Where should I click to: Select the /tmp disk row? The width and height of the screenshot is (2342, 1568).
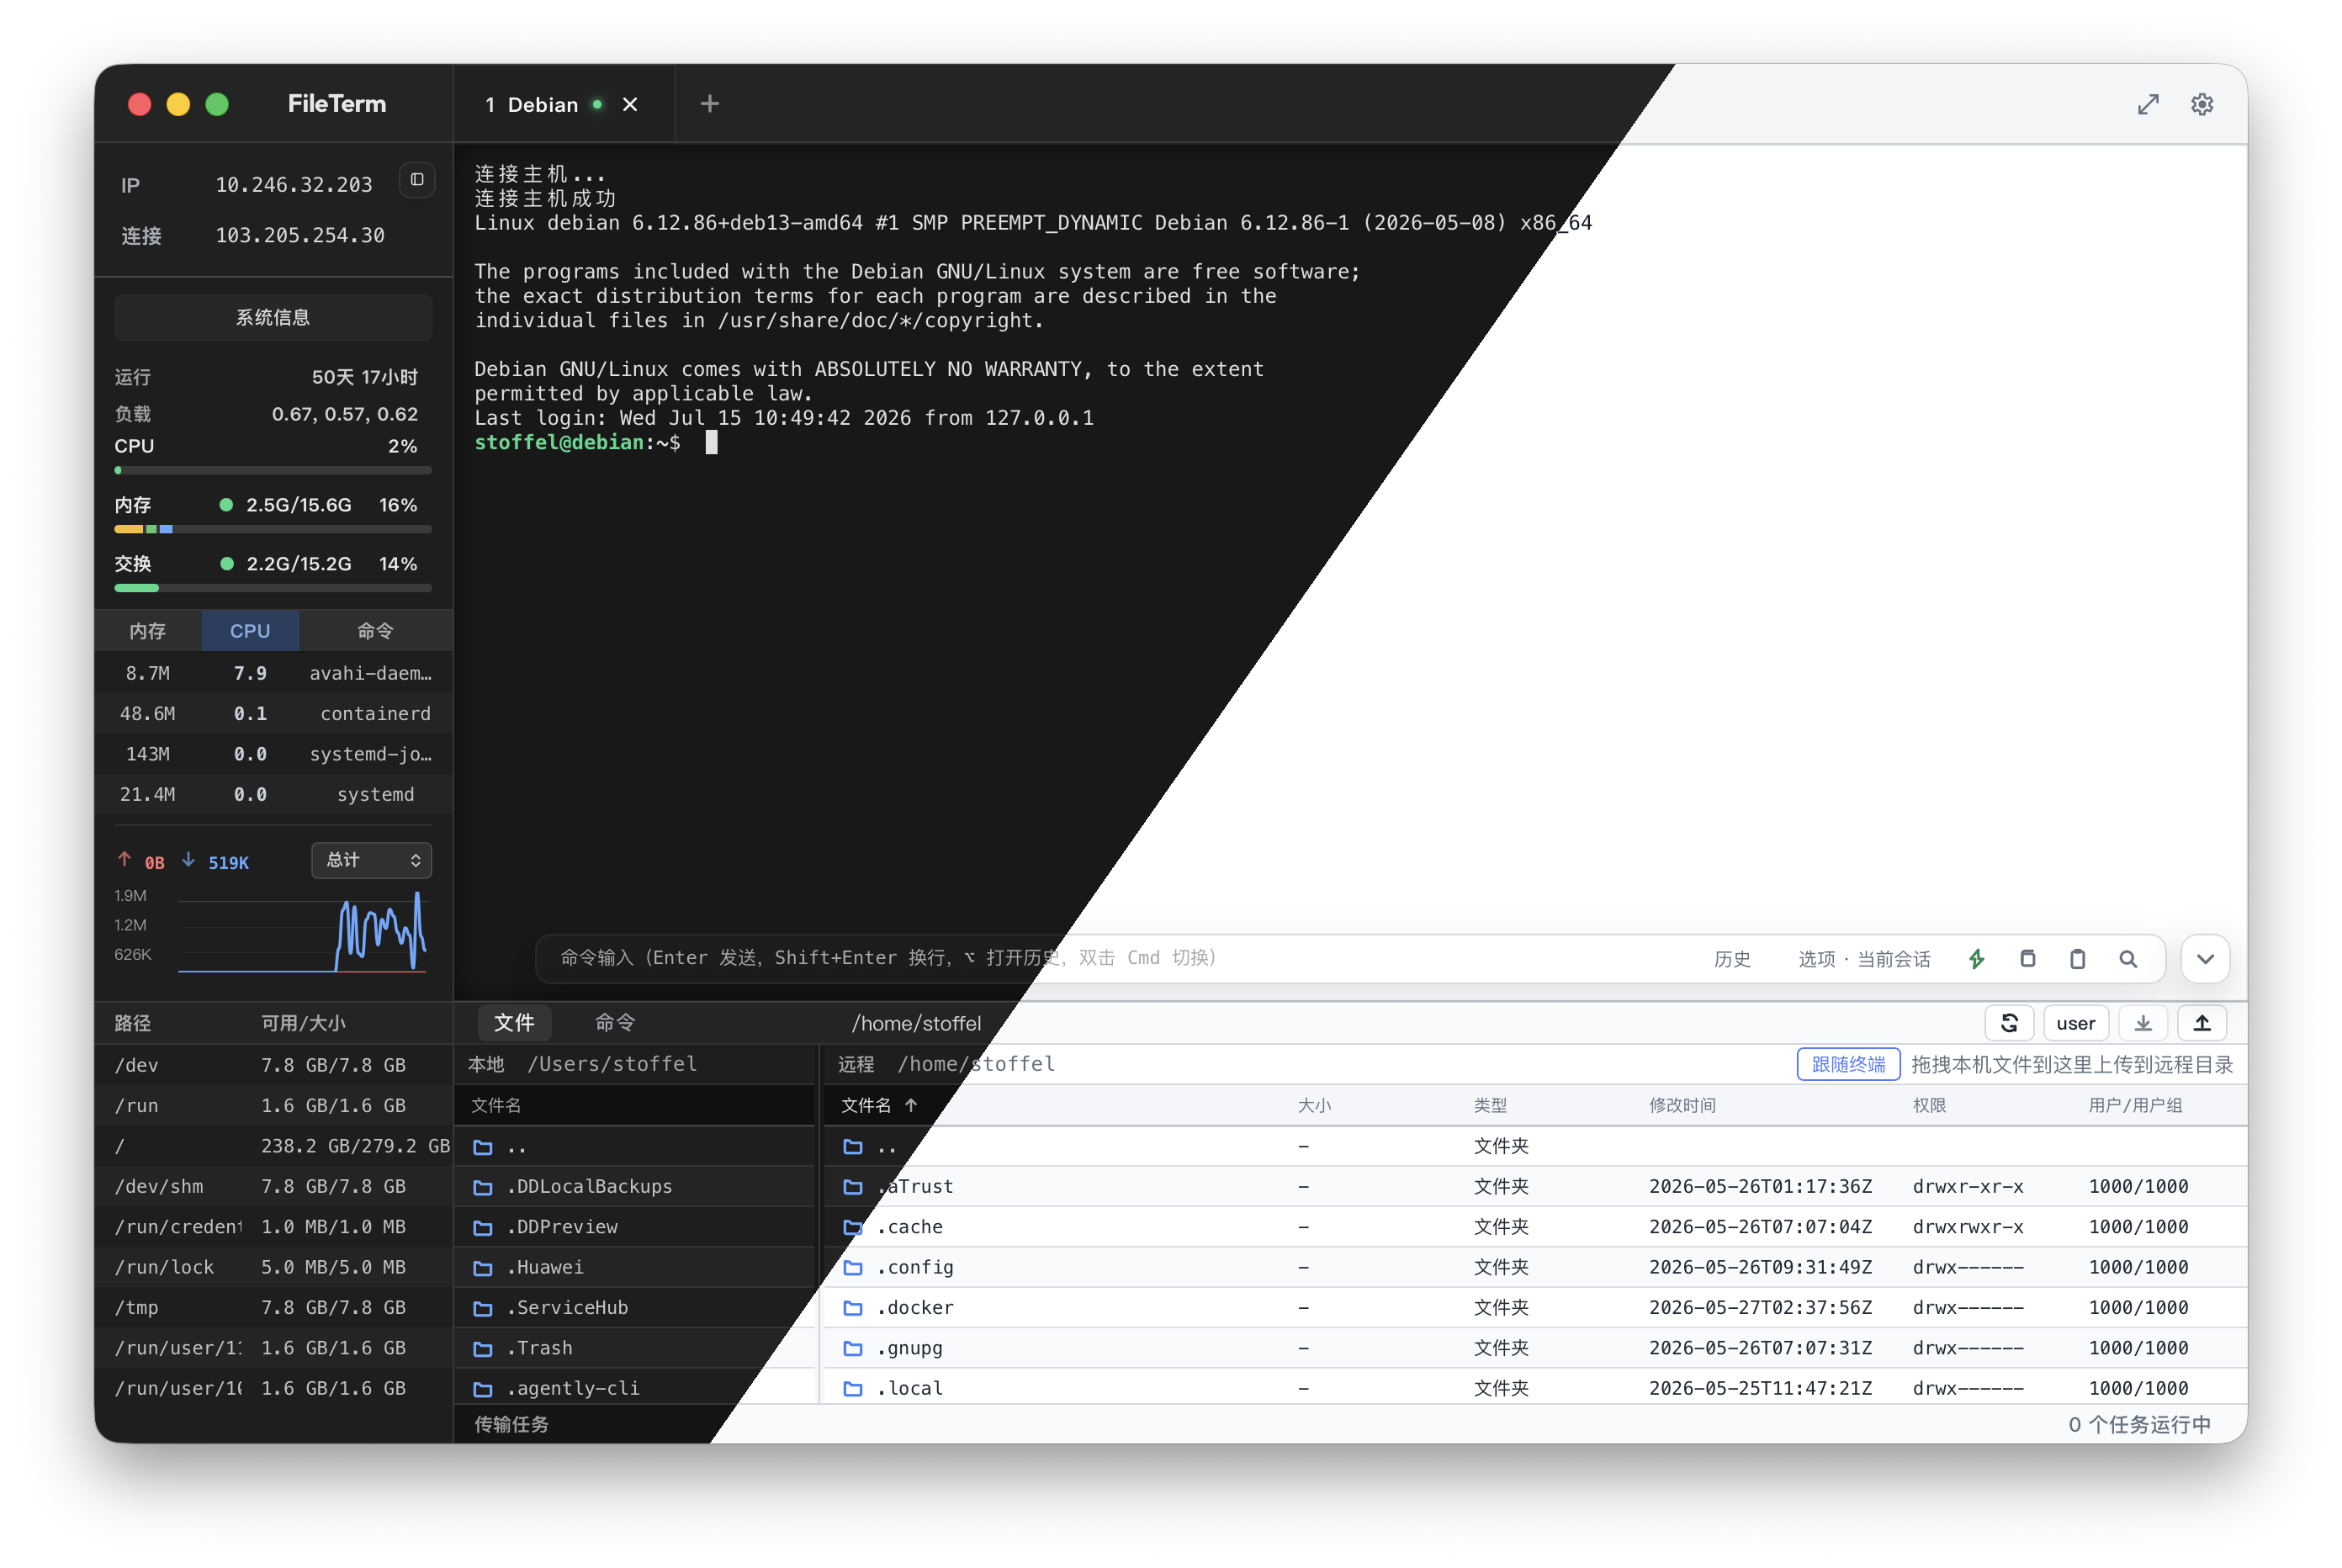274,1308
